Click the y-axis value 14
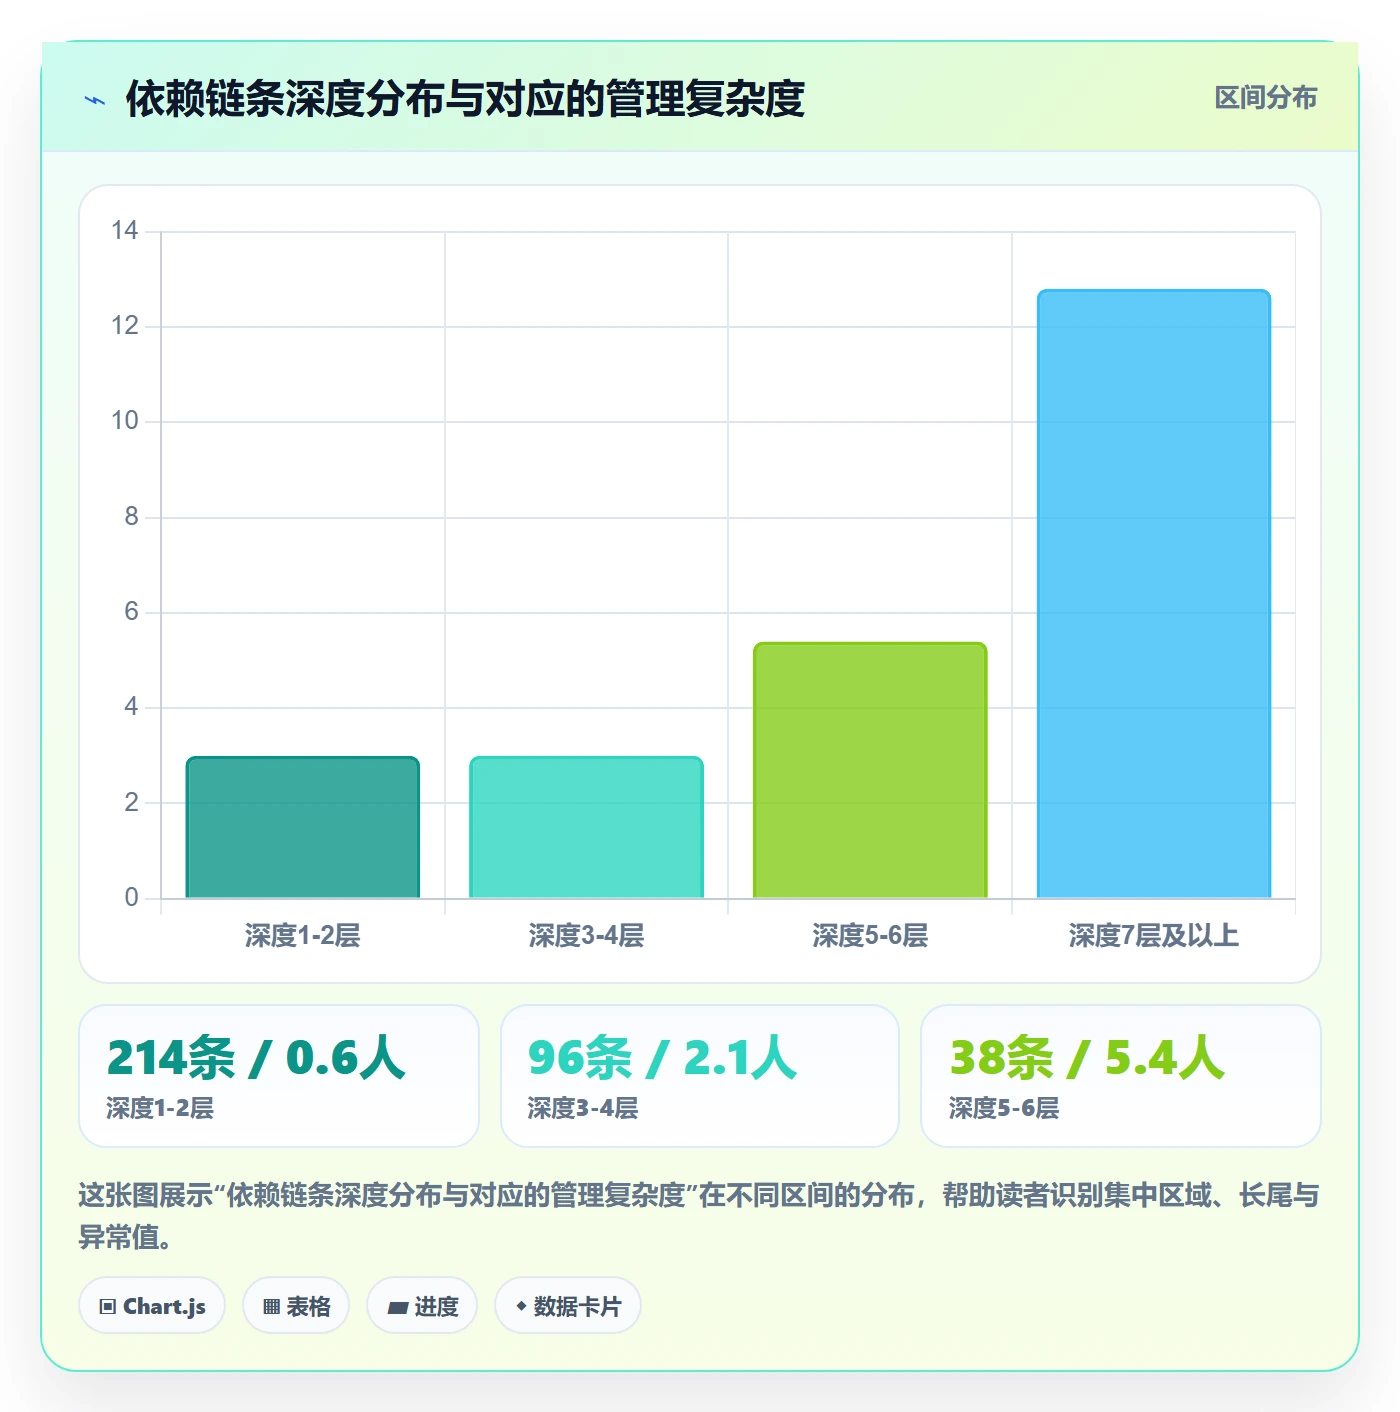Viewport: 1400px width, 1412px height. [x=125, y=231]
